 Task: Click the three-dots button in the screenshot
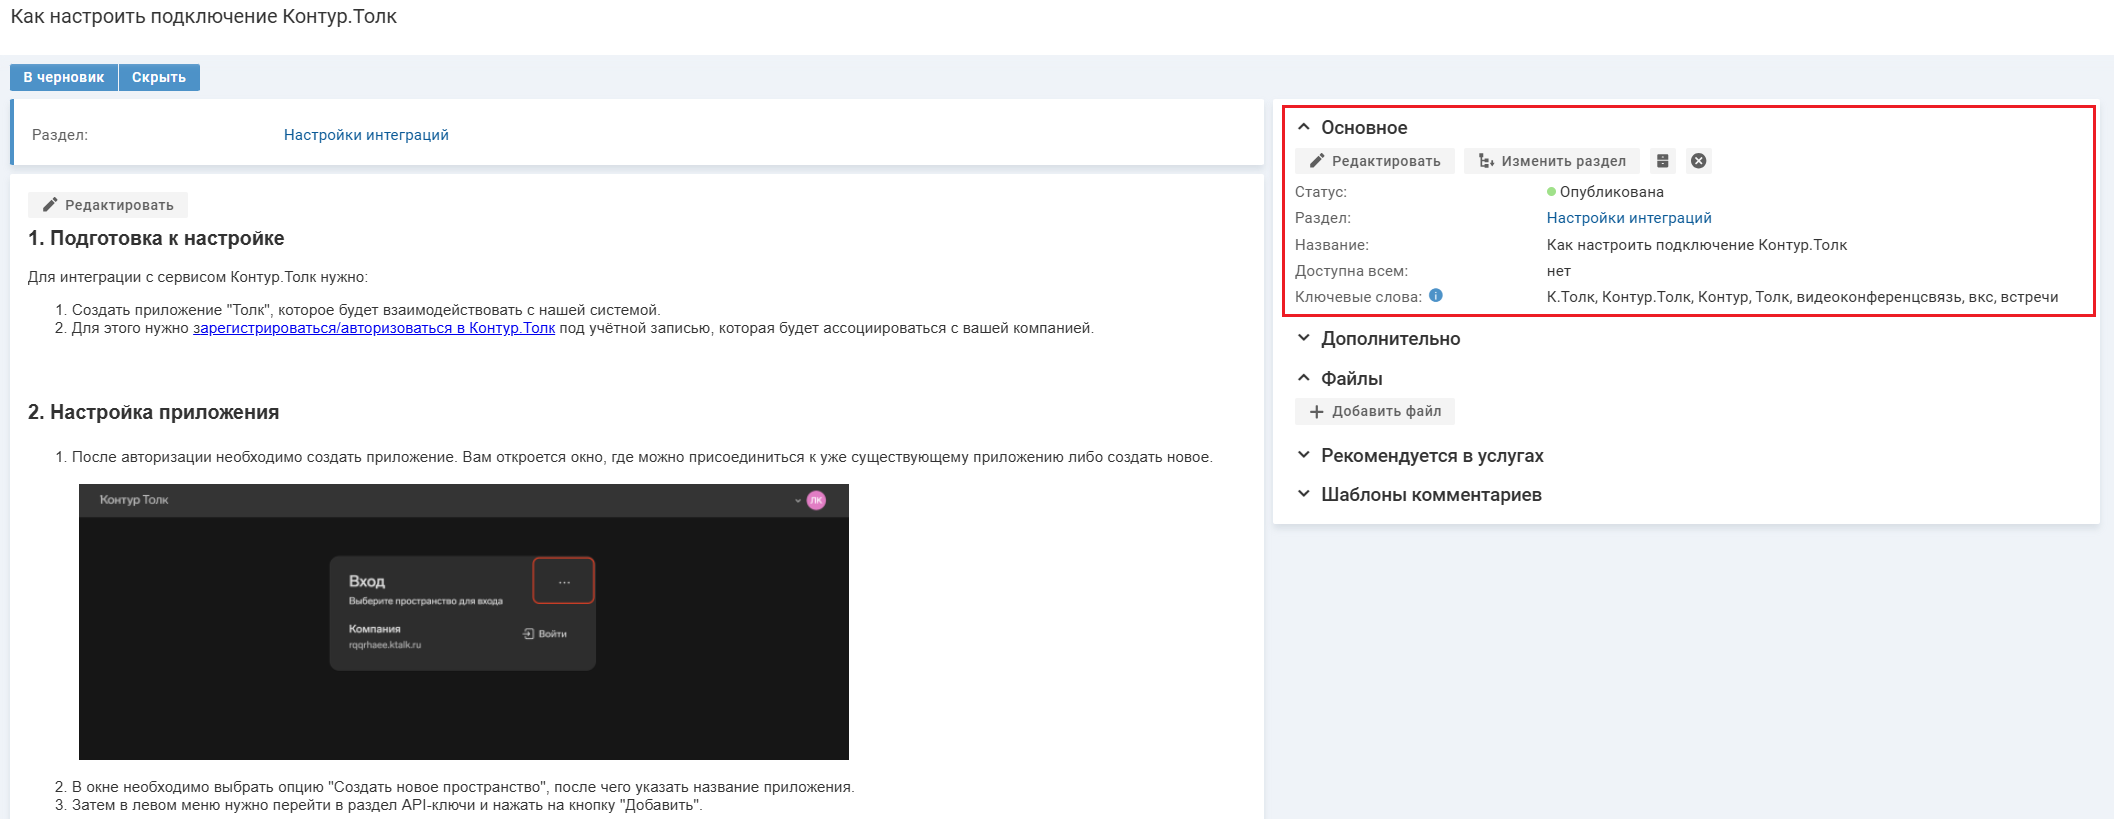coord(564,581)
